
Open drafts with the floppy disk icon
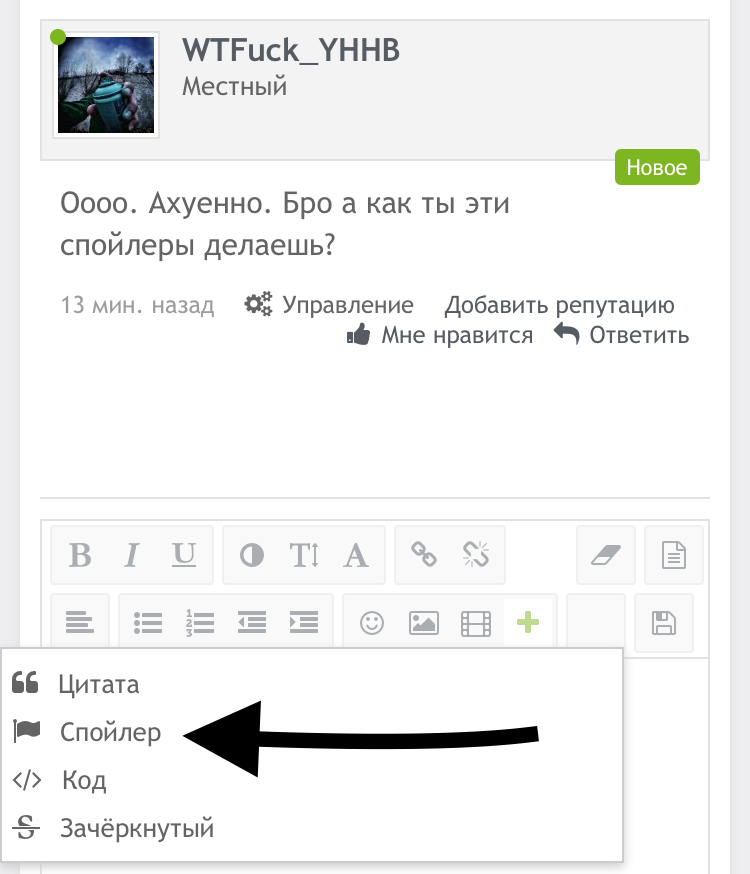[664, 623]
